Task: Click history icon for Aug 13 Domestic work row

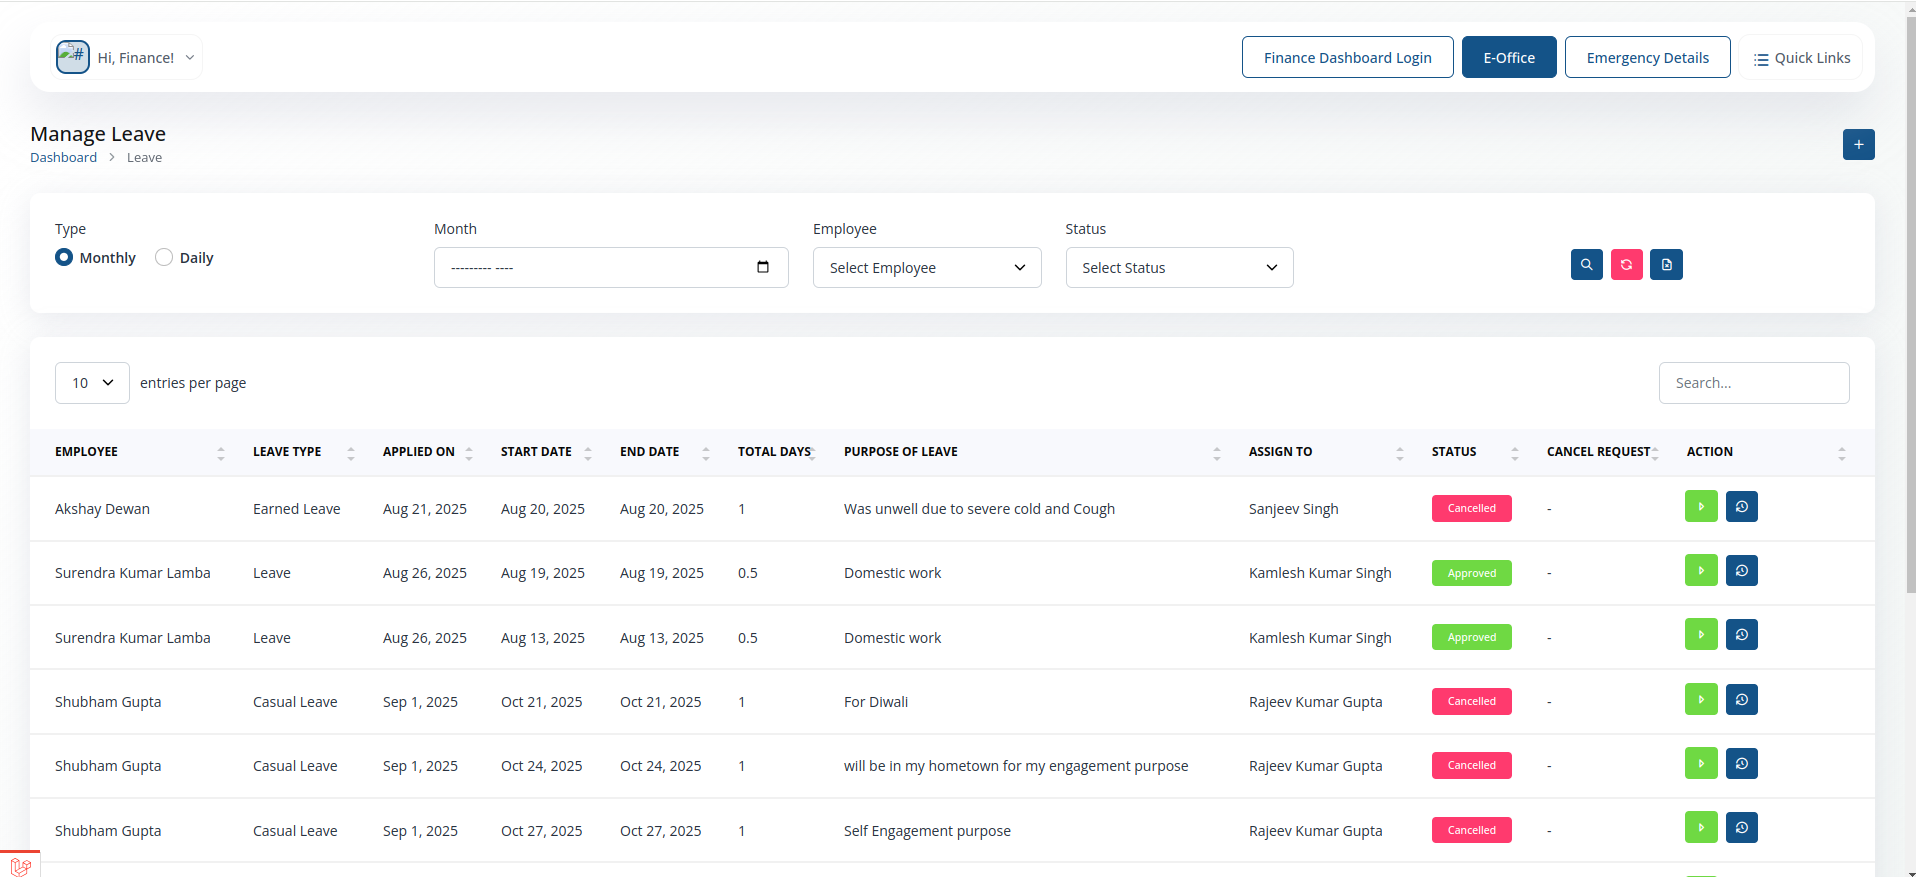Action: tap(1741, 634)
